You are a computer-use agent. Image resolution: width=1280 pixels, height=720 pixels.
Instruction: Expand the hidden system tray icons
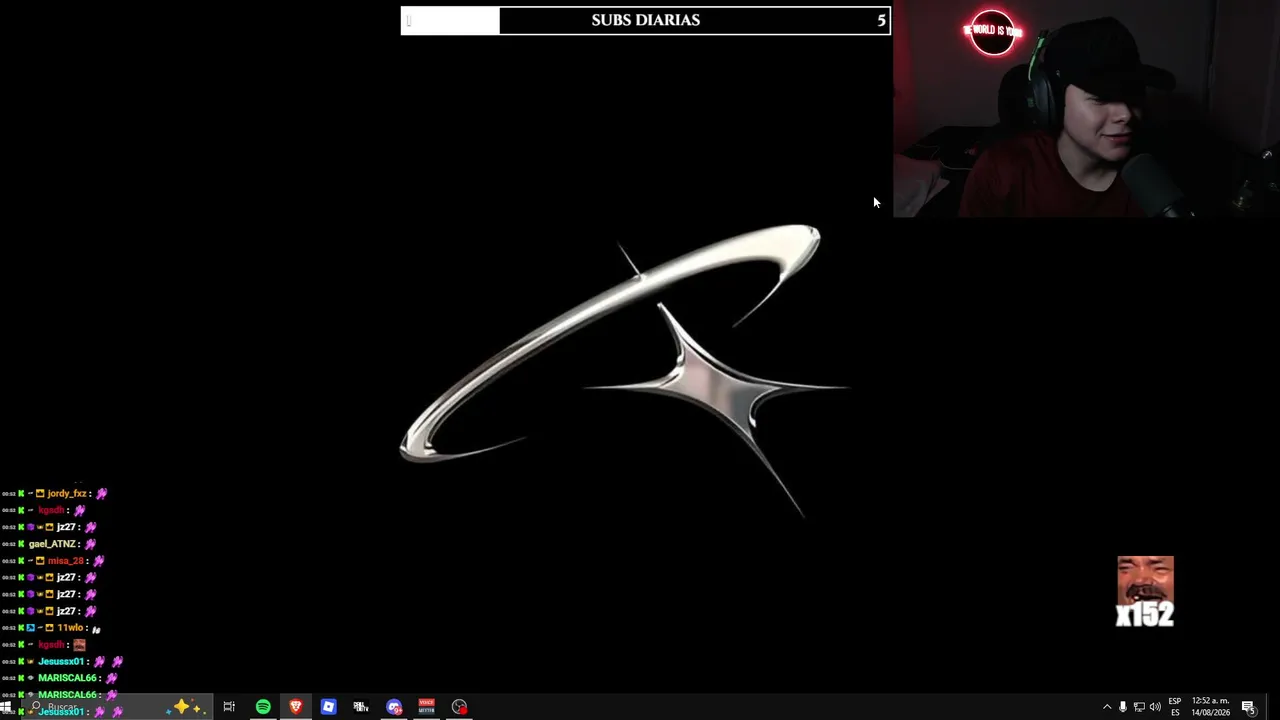pos(1107,707)
